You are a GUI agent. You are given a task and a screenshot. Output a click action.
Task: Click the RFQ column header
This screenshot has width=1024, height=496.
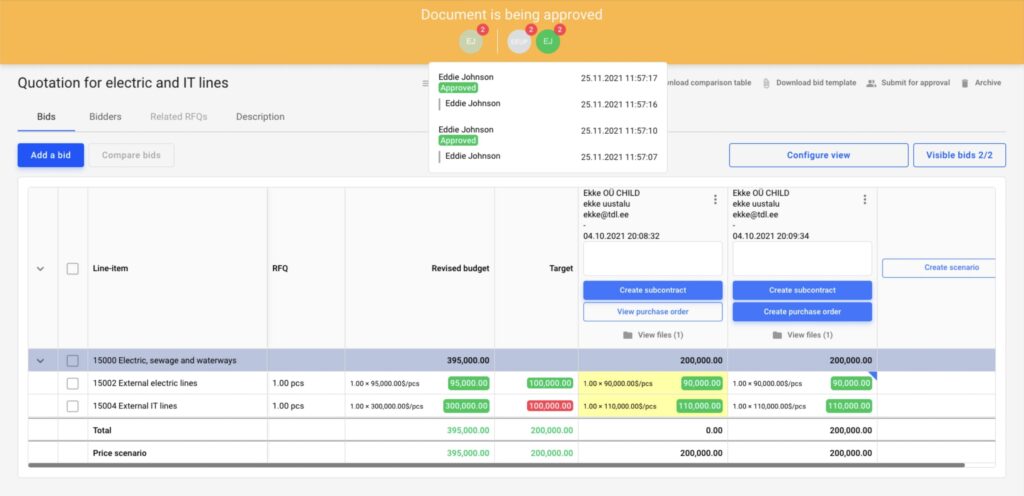[280, 268]
